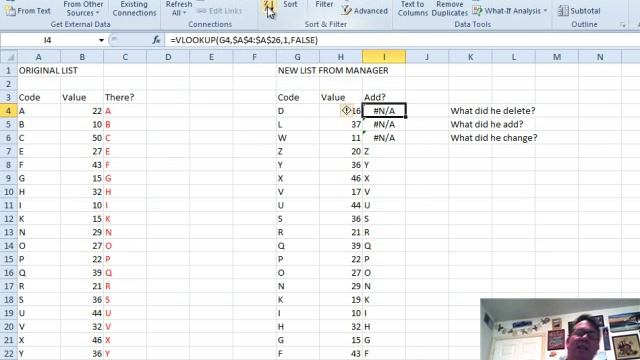
Task: Click the Subtotal icon
Action: [x=563, y=11]
